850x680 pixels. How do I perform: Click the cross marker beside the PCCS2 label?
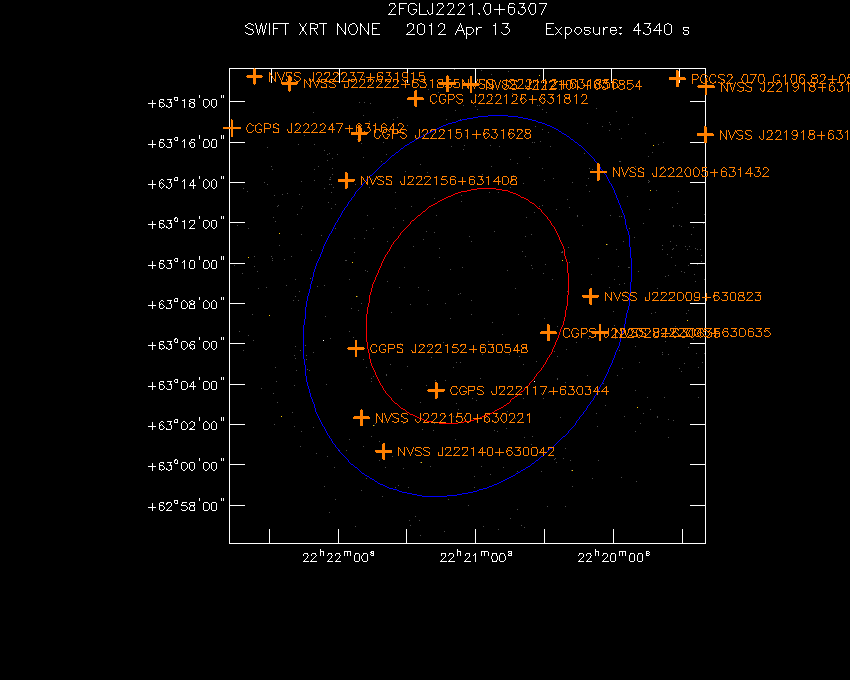coord(677,79)
